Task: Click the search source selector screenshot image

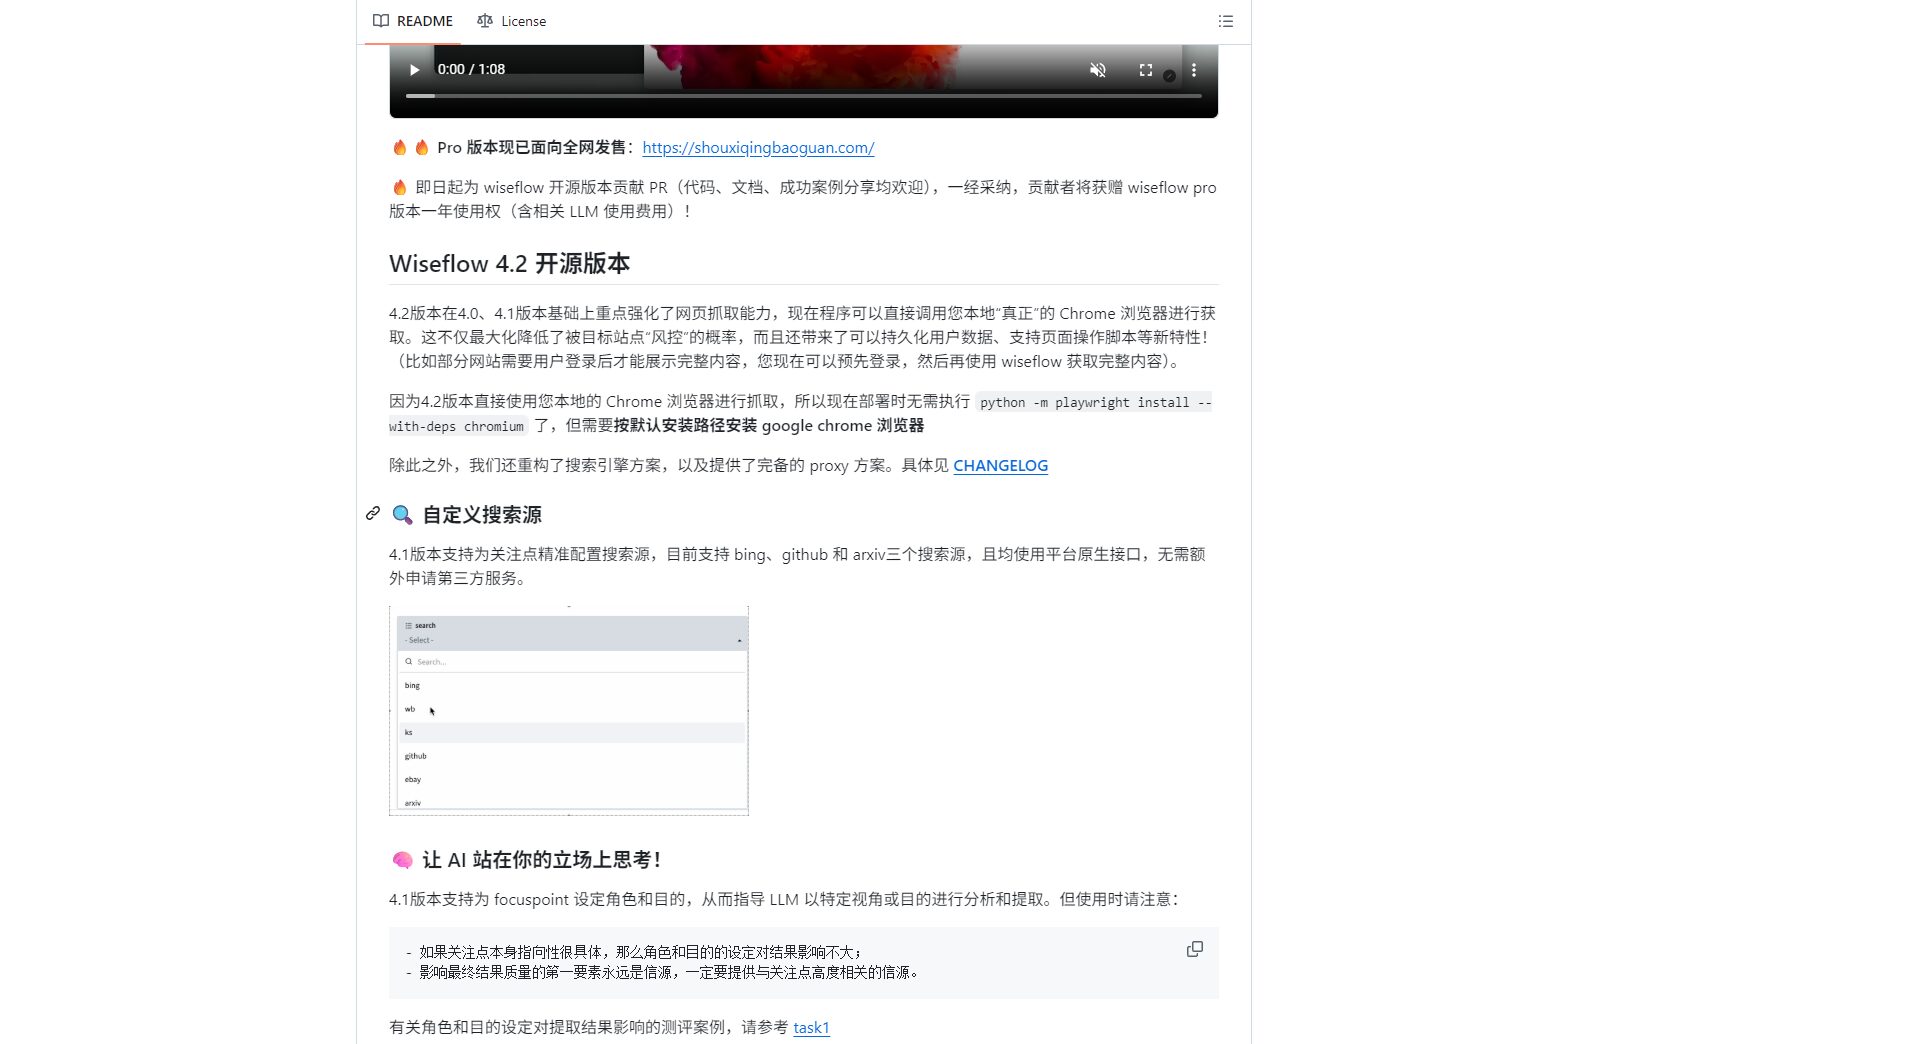Action: click(x=570, y=710)
